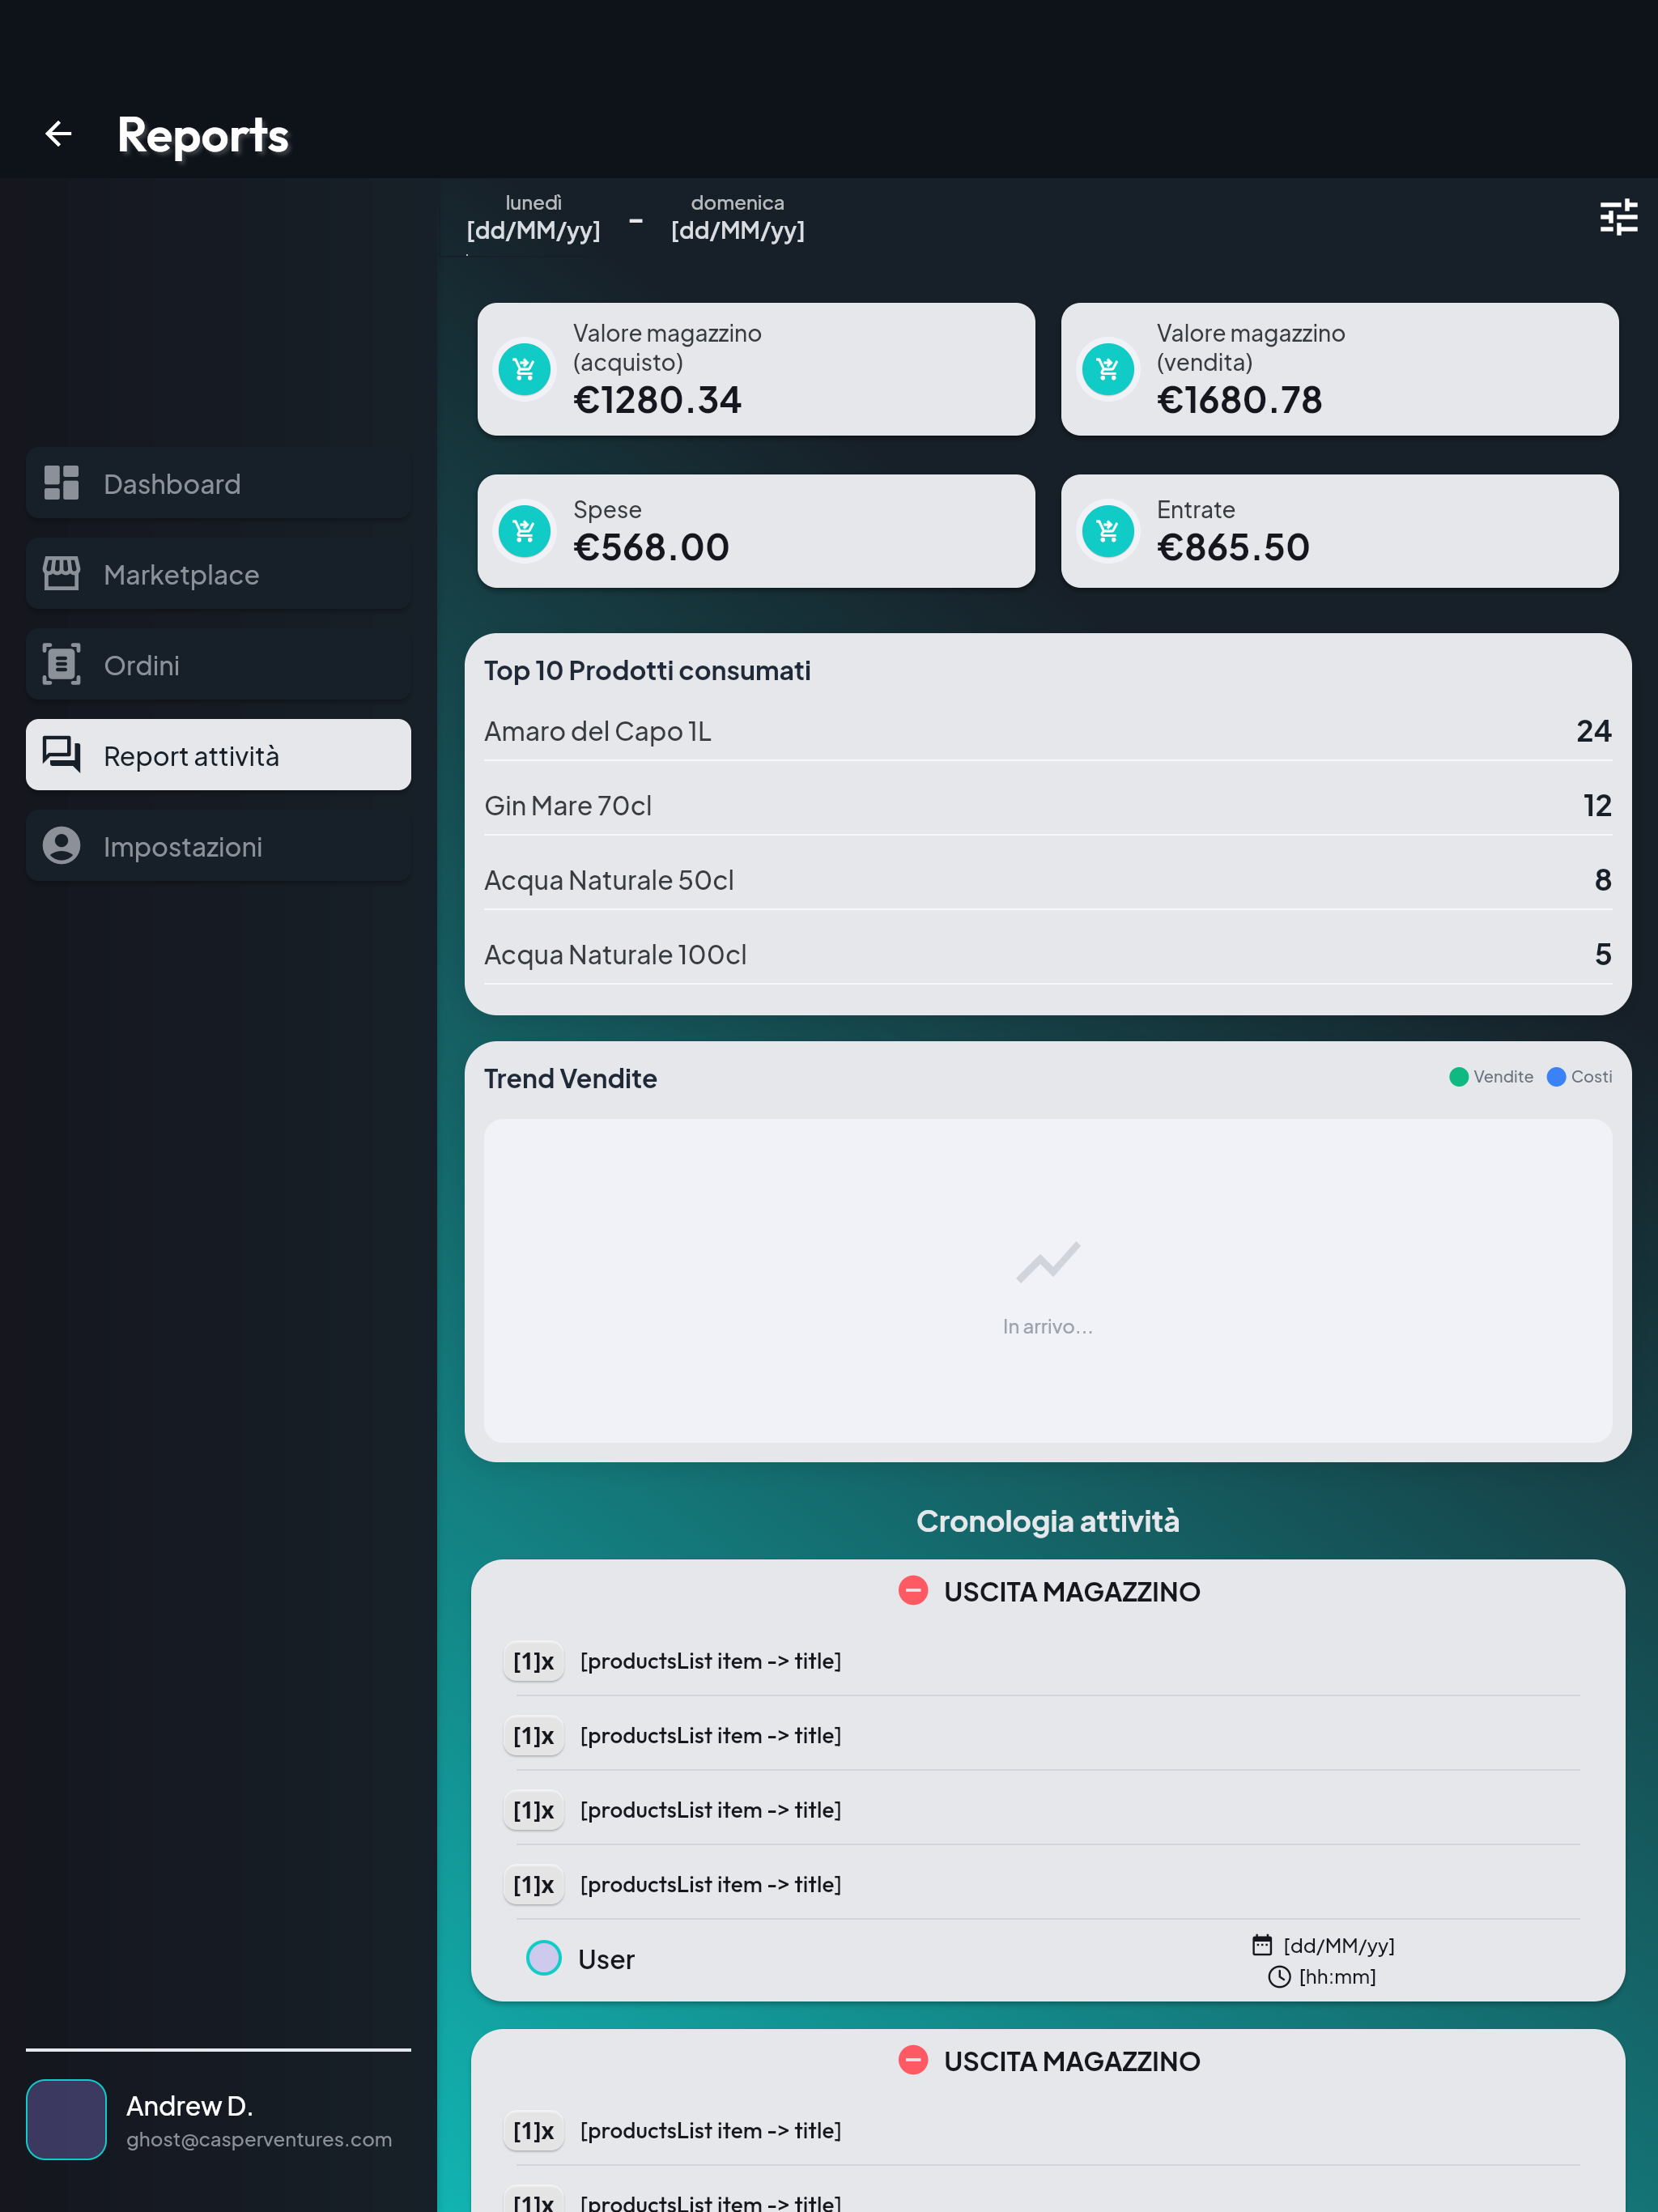Click the clock icon next to [hh:mm]
This screenshot has width=1658, height=2212.
pyautogui.click(x=1279, y=1977)
